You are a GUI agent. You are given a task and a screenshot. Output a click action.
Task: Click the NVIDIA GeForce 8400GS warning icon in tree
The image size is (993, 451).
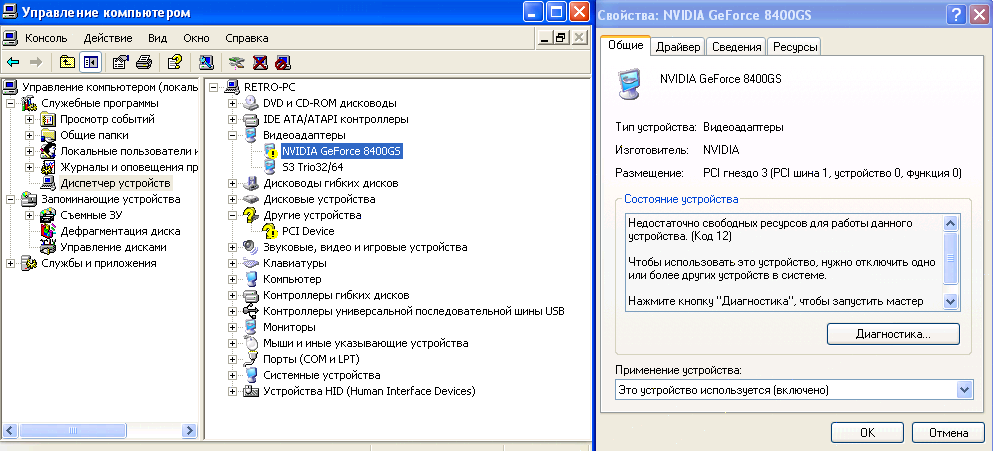[x=270, y=151]
